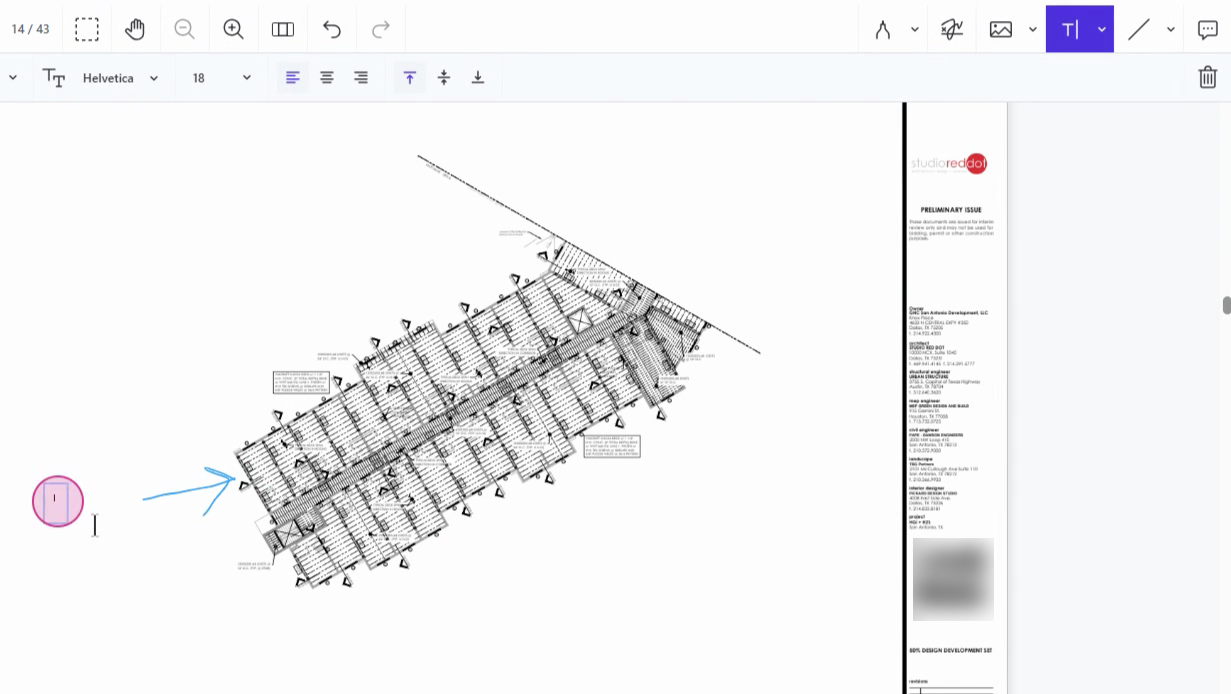Viewport: 1231px width, 694px height.
Task: Set vertical alignment to middle
Action: point(444,78)
